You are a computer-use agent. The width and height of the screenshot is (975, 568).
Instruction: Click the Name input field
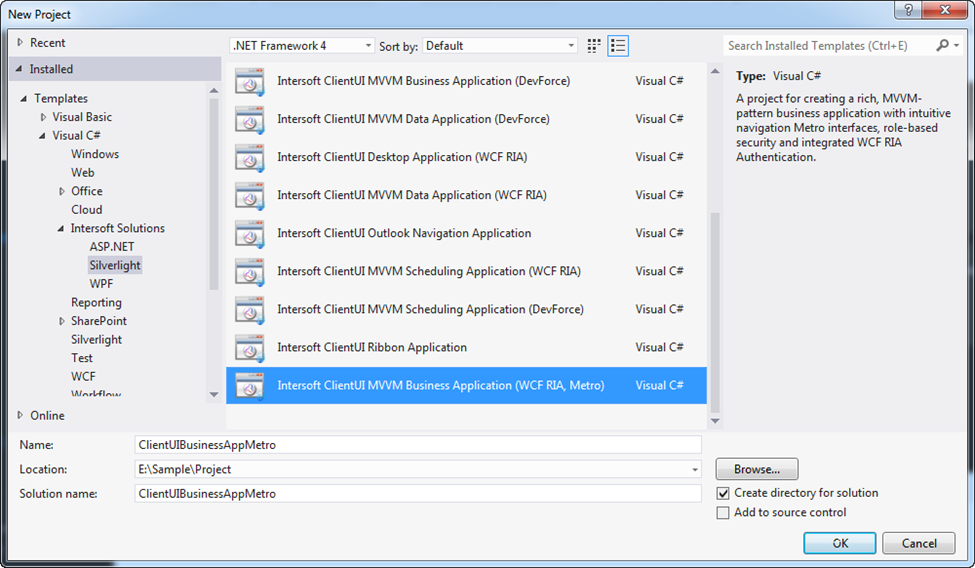point(418,445)
